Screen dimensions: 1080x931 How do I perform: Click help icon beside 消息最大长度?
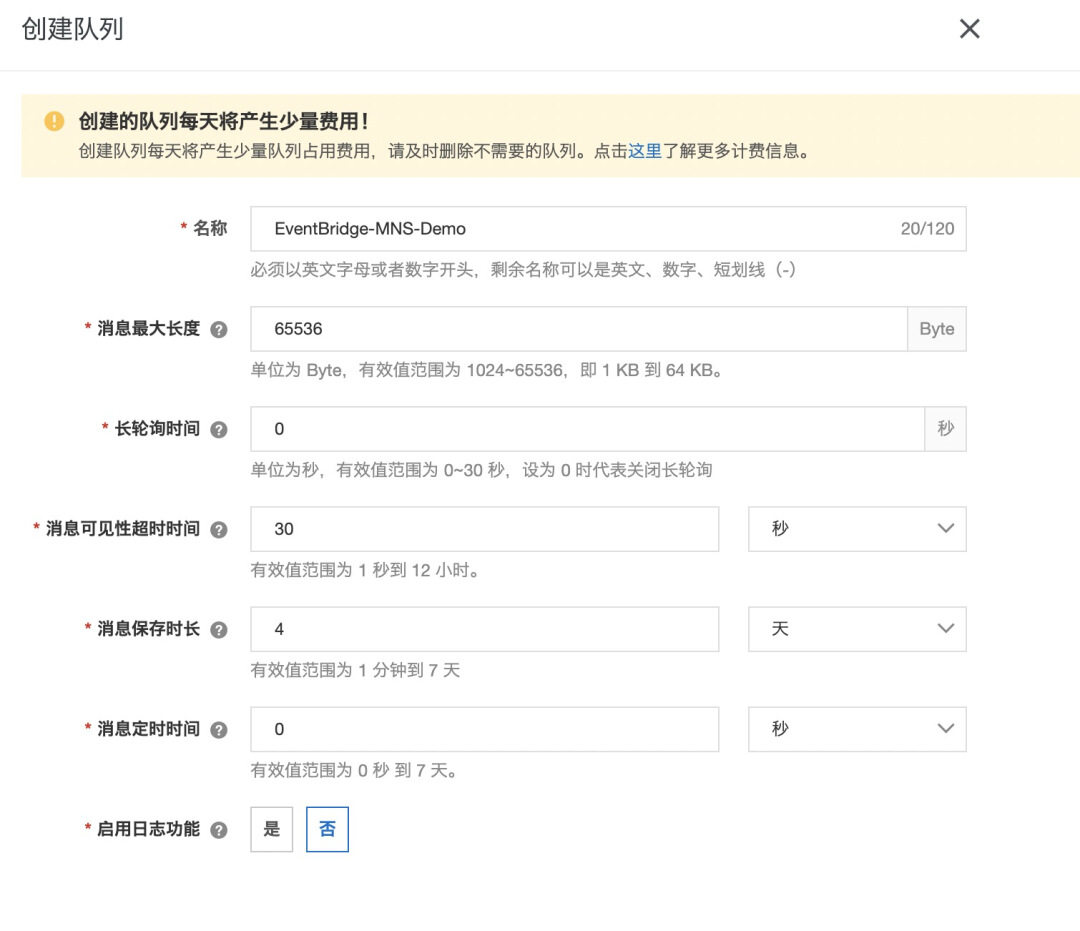click(x=219, y=329)
